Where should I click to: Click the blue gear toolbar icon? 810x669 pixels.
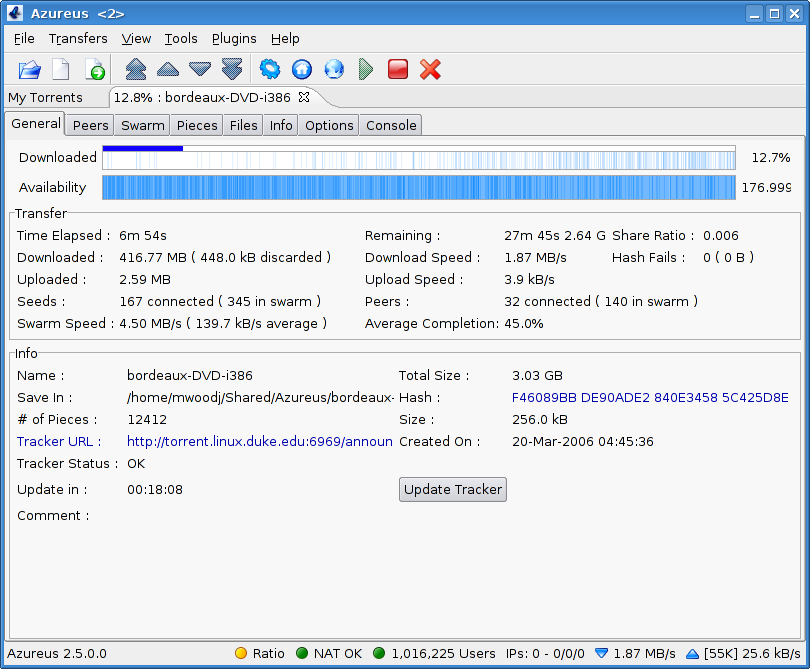point(269,69)
